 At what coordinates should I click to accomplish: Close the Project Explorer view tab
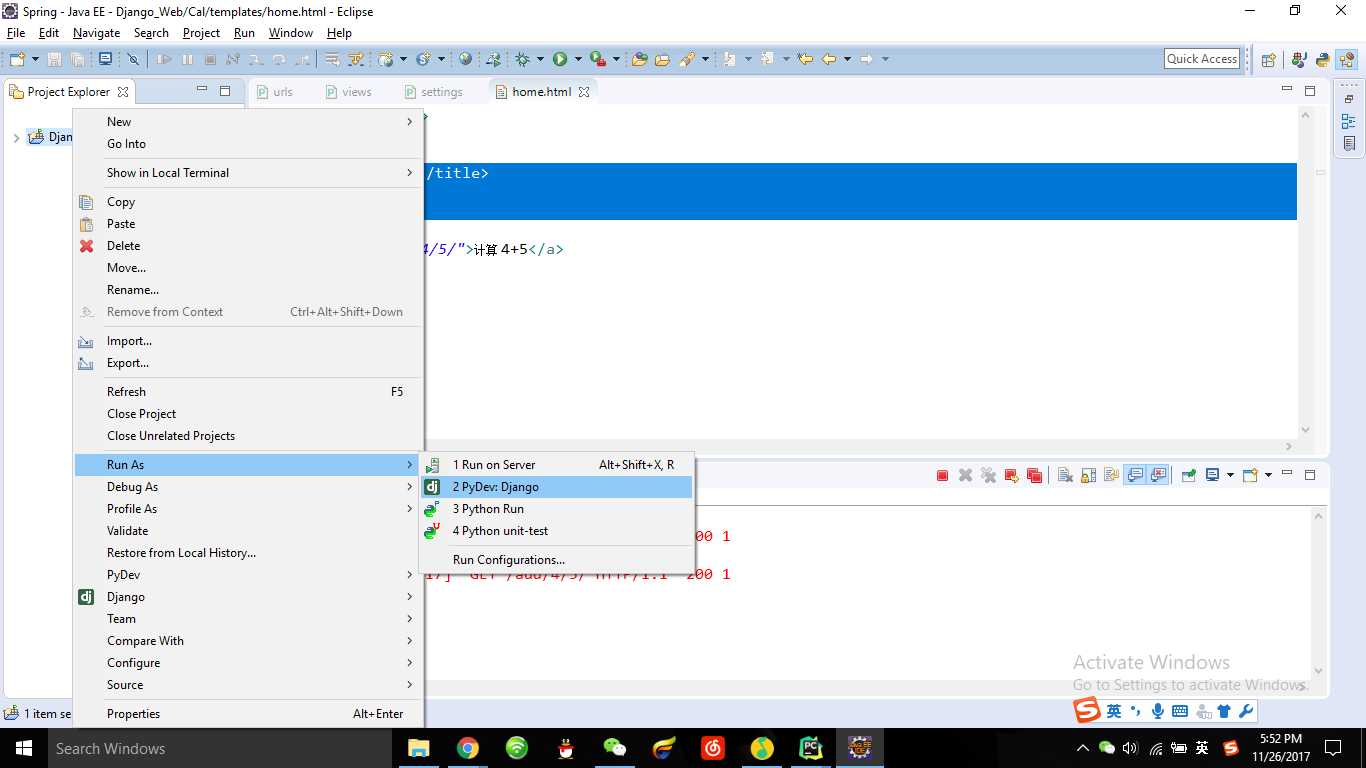[123, 92]
